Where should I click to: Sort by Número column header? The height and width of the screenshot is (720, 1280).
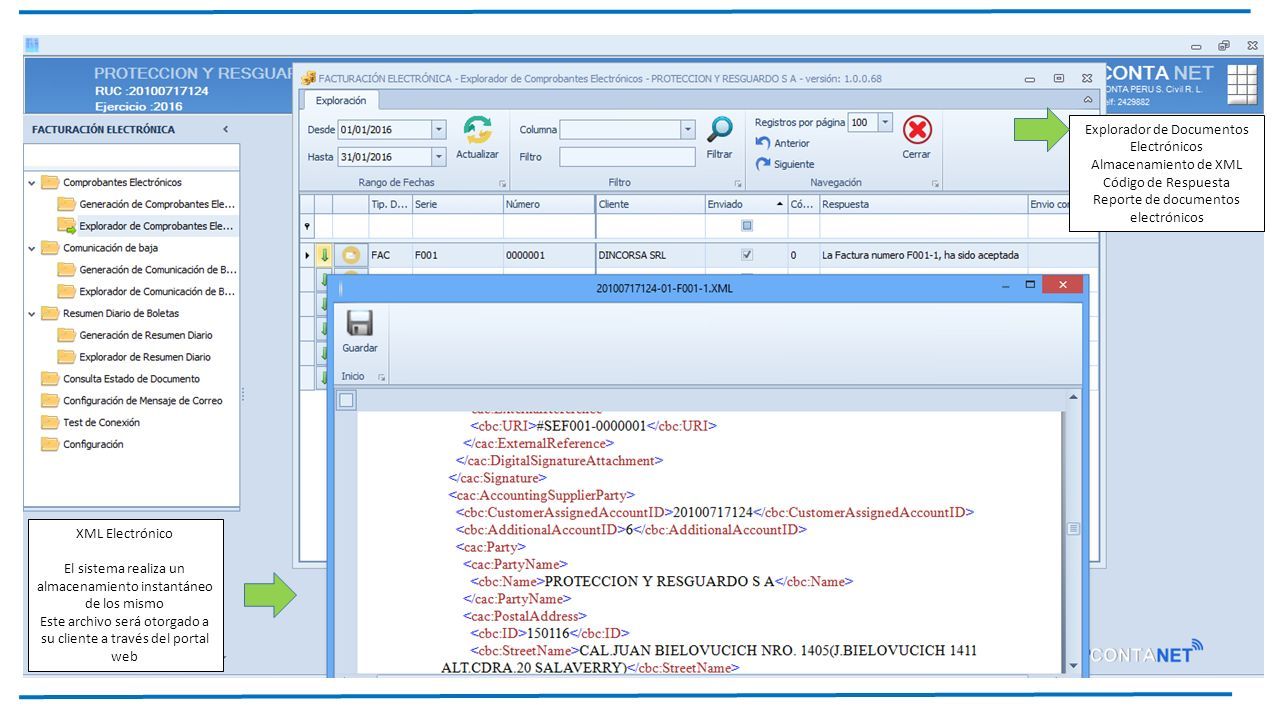click(548, 204)
